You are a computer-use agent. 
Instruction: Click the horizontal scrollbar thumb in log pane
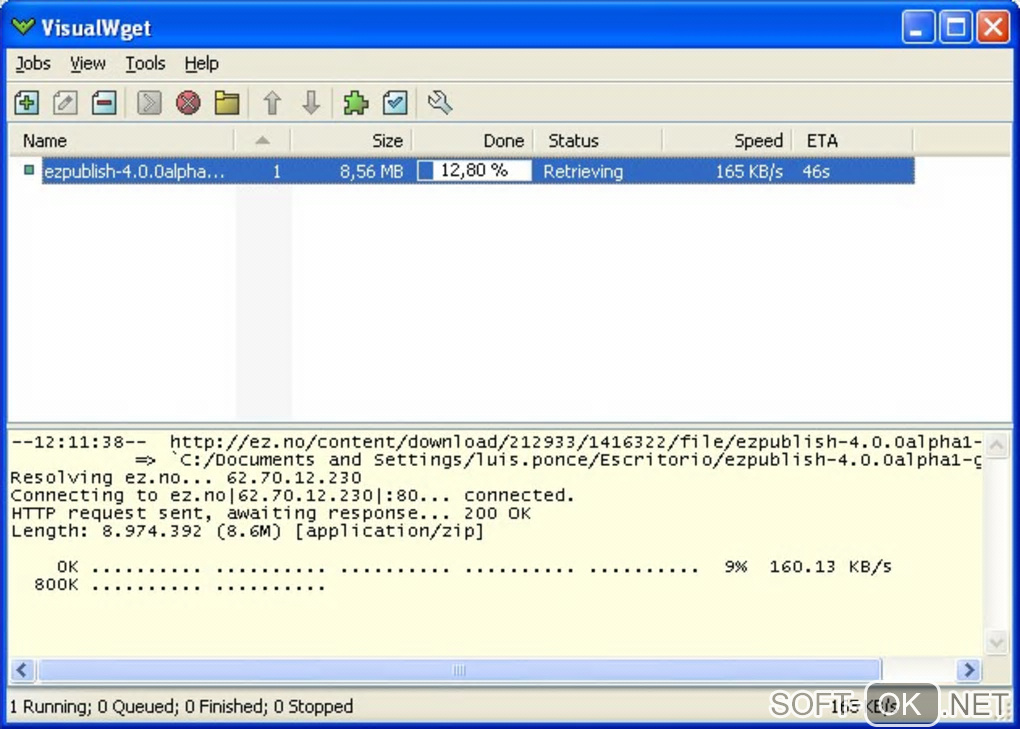tap(459, 670)
